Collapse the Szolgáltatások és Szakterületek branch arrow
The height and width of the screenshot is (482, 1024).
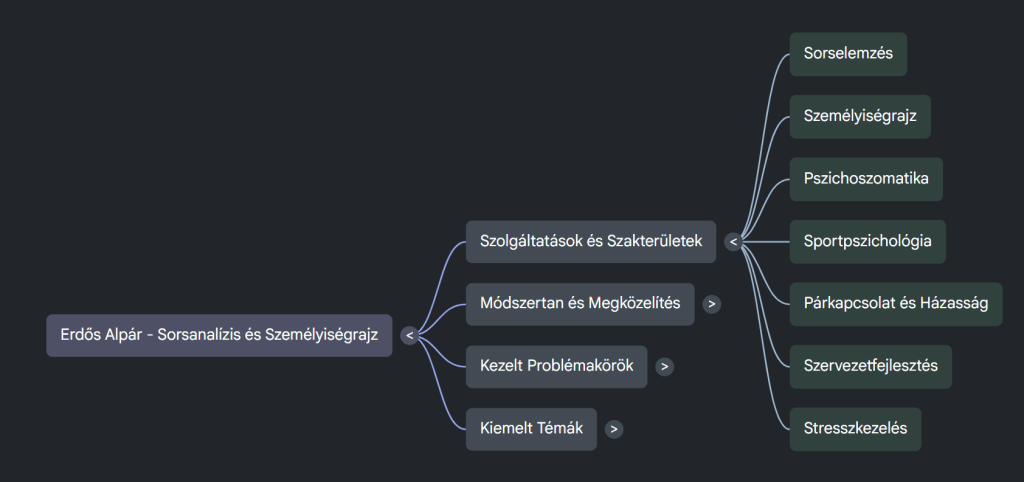coord(733,241)
